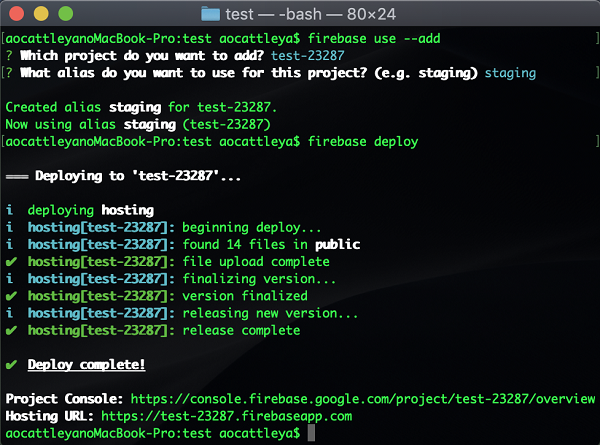Image resolution: width=600 pixels, height=445 pixels.
Task: Click the info marker beside 'beginning deploy...'
Action: point(9,227)
